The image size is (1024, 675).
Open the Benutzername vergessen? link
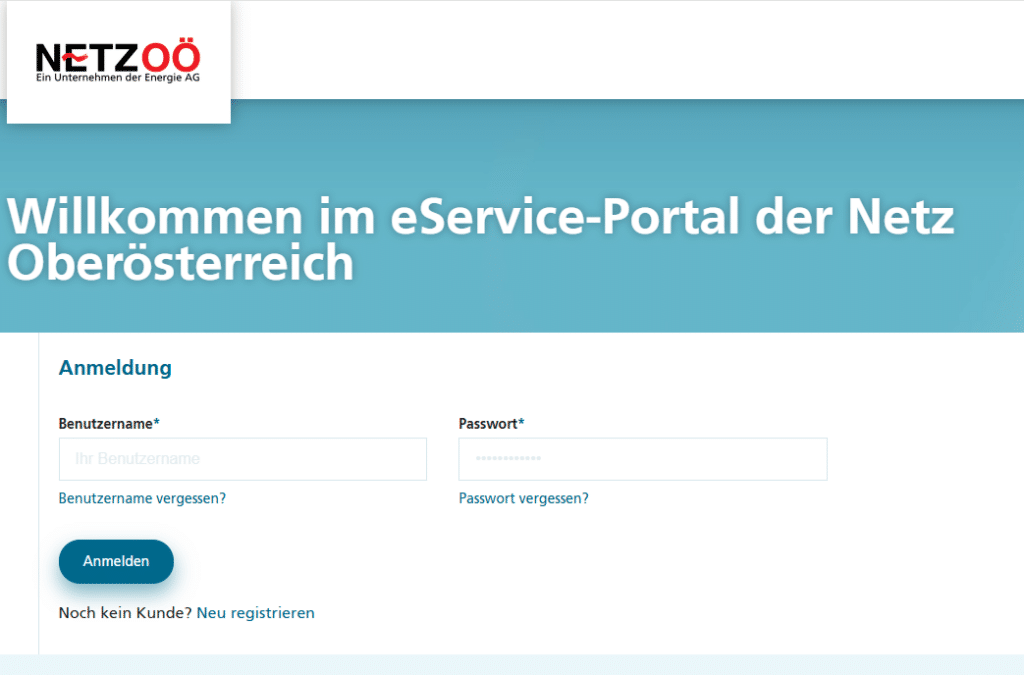tap(142, 499)
